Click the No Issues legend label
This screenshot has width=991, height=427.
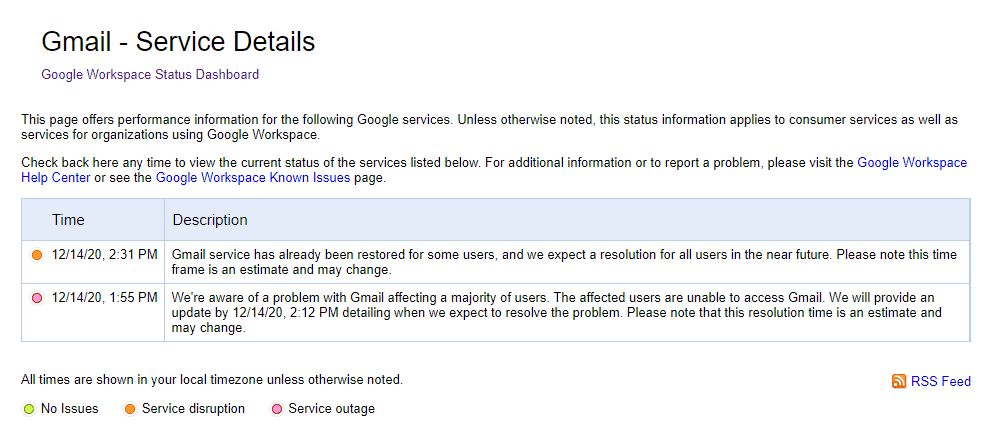70,409
